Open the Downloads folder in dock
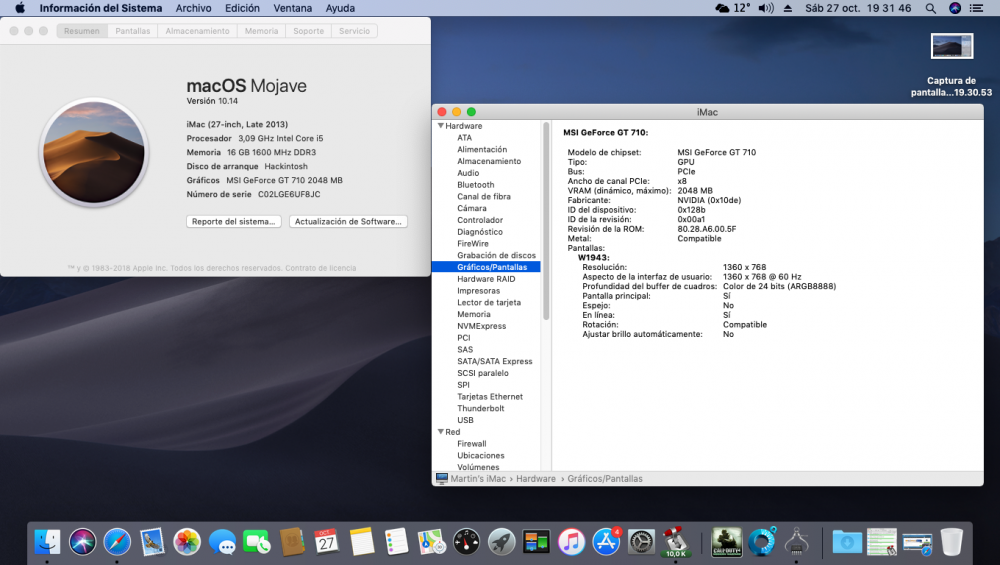The width and height of the screenshot is (1000, 565). (847, 543)
